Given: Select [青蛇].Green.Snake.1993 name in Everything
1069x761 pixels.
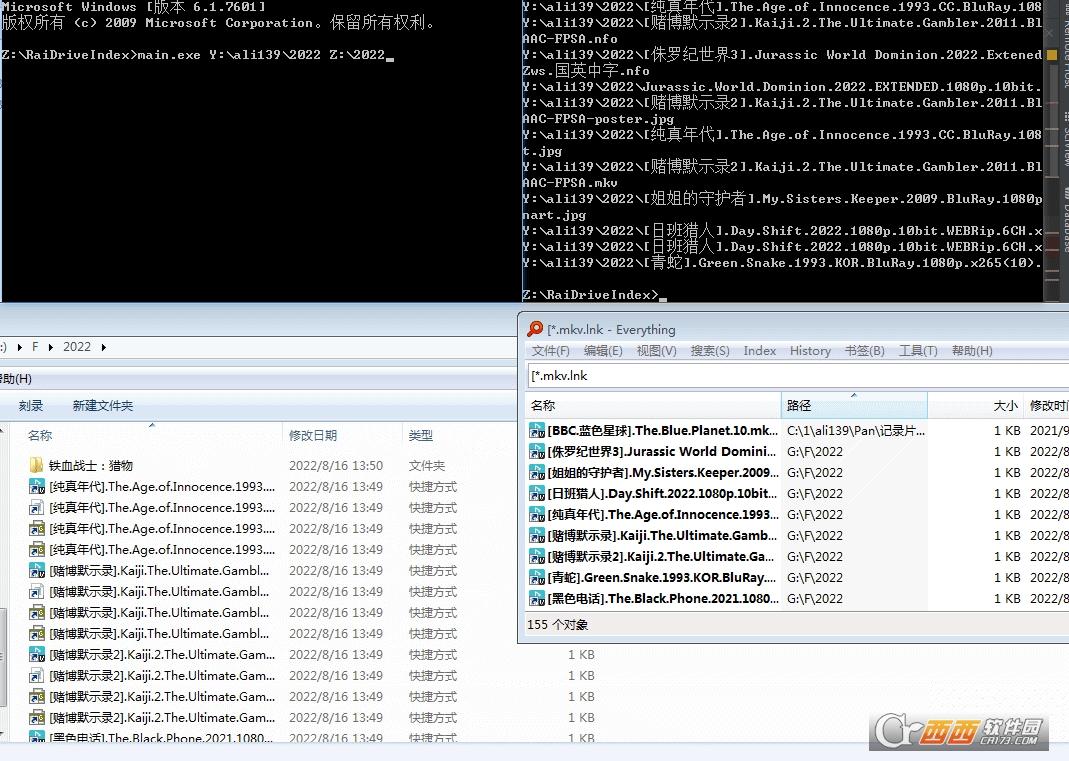Looking at the screenshot, I should click(x=661, y=578).
